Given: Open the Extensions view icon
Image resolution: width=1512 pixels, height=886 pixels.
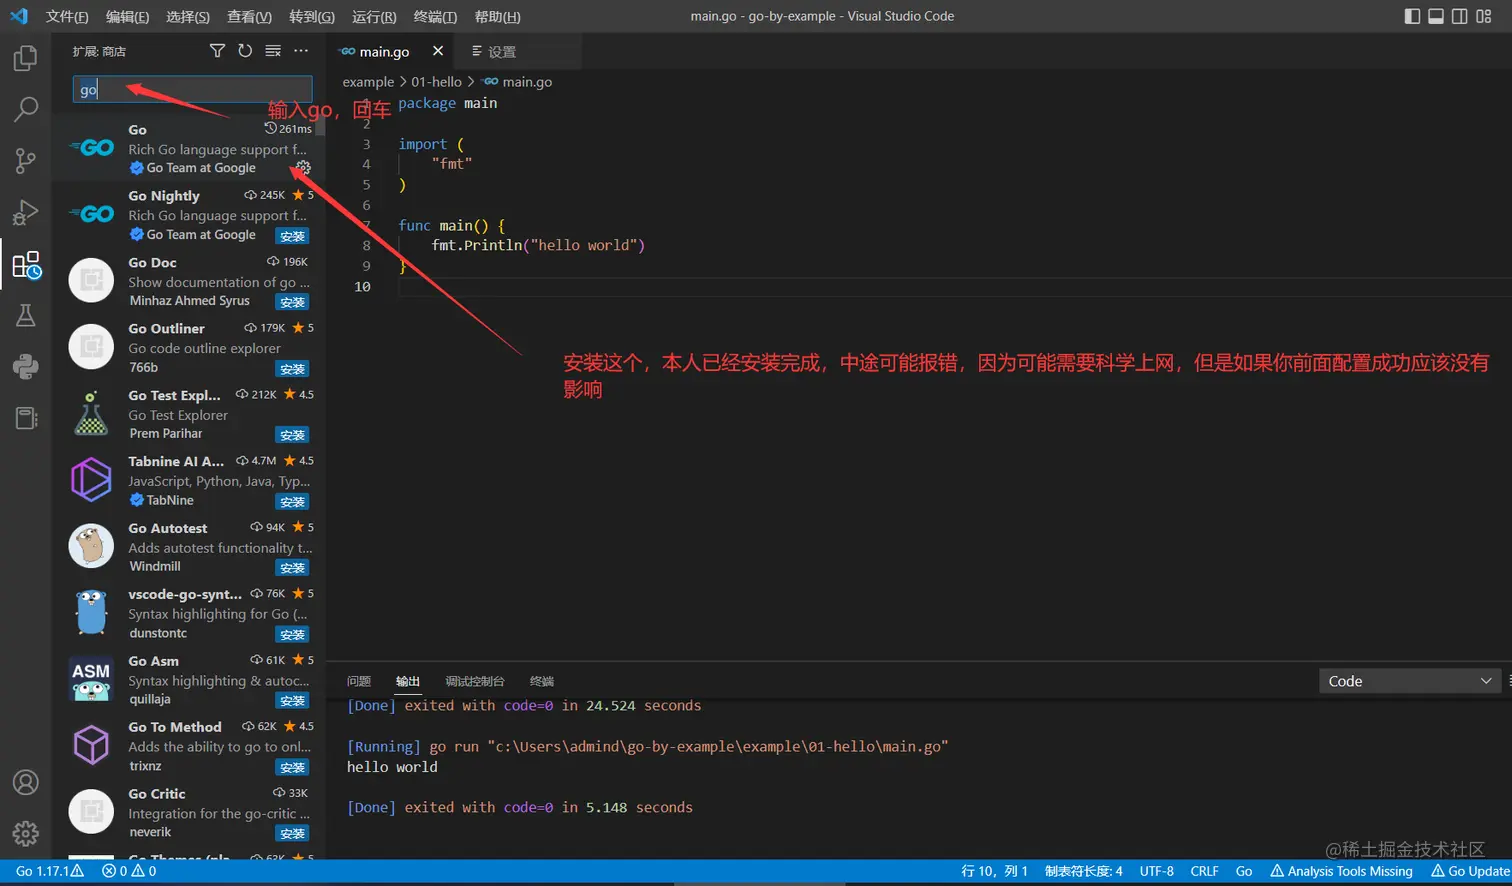Looking at the screenshot, I should click(26, 264).
